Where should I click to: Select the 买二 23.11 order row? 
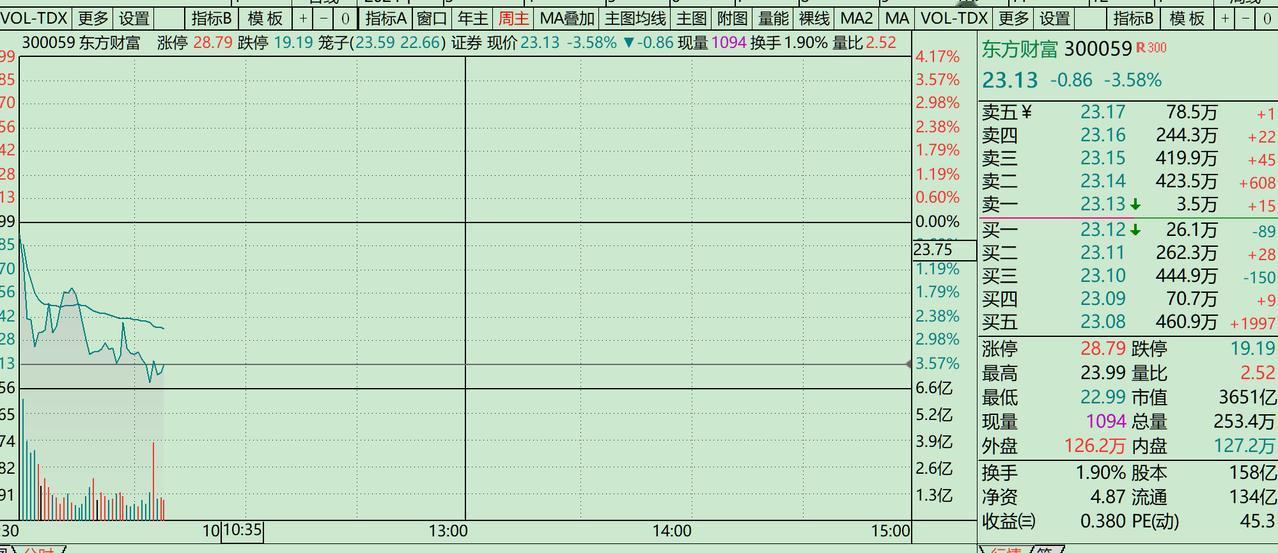1129,253
